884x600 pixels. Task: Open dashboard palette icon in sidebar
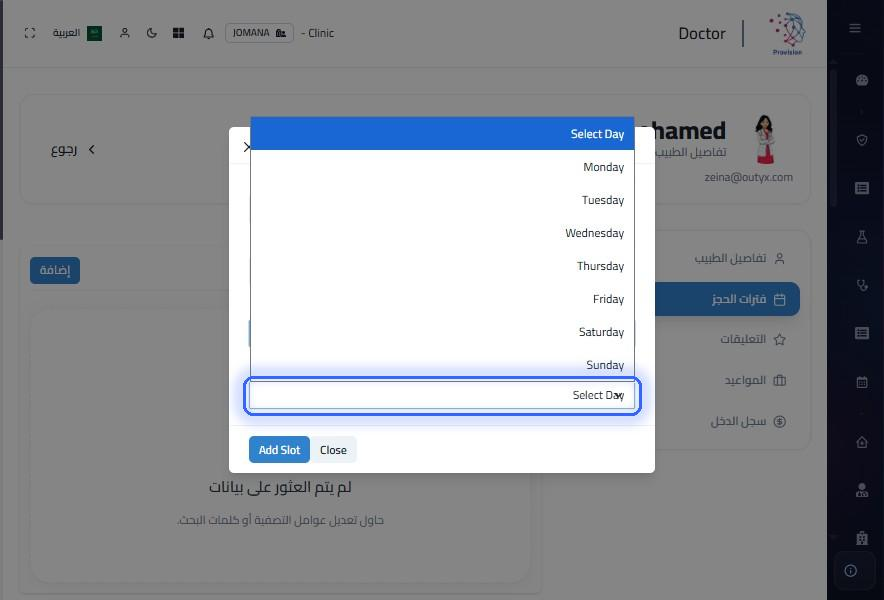pos(862,80)
